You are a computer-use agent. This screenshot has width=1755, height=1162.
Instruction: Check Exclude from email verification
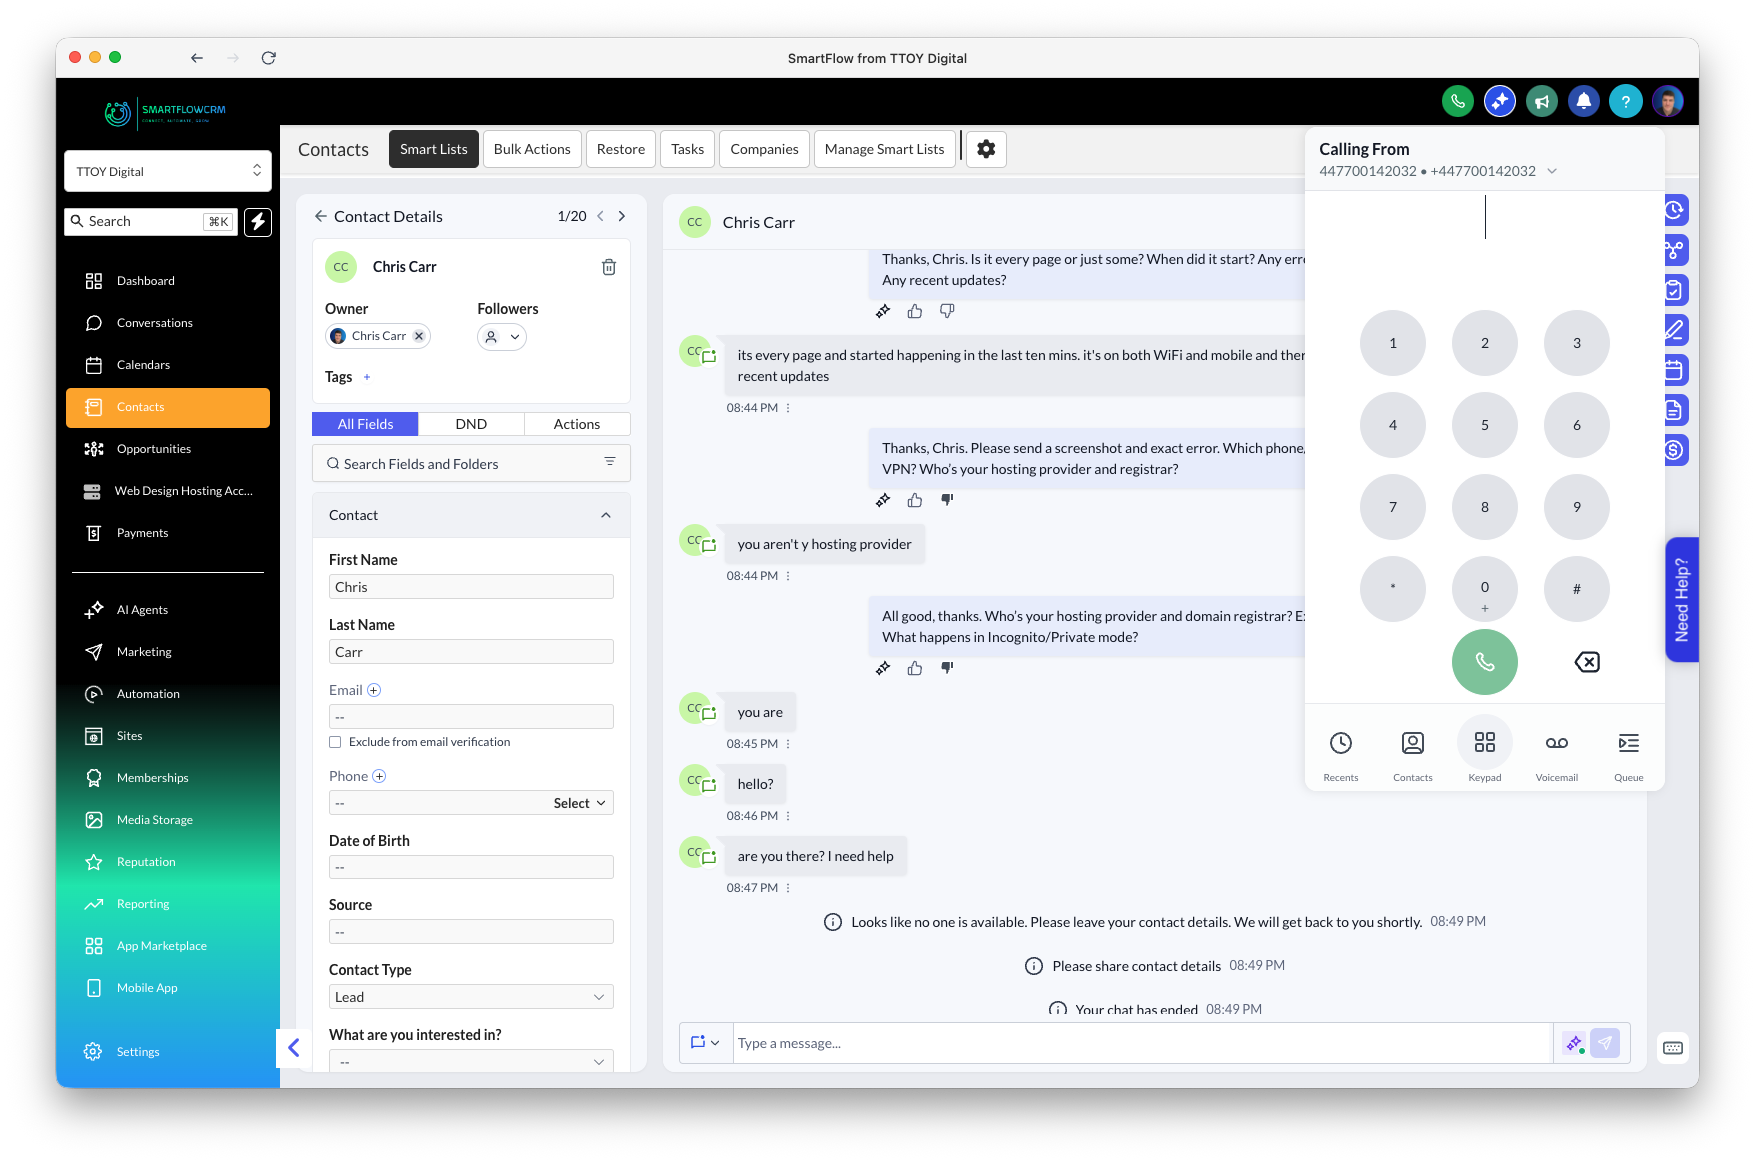[x=335, y=741]
